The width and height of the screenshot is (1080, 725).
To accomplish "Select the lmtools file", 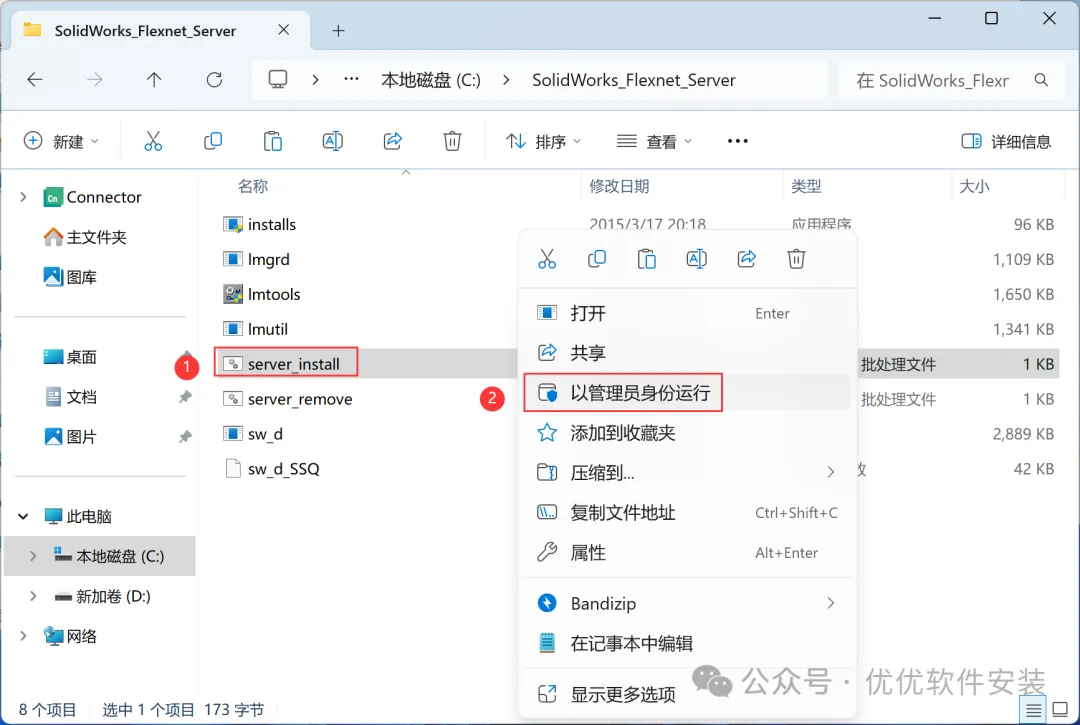I will click(x=273, y=294).
